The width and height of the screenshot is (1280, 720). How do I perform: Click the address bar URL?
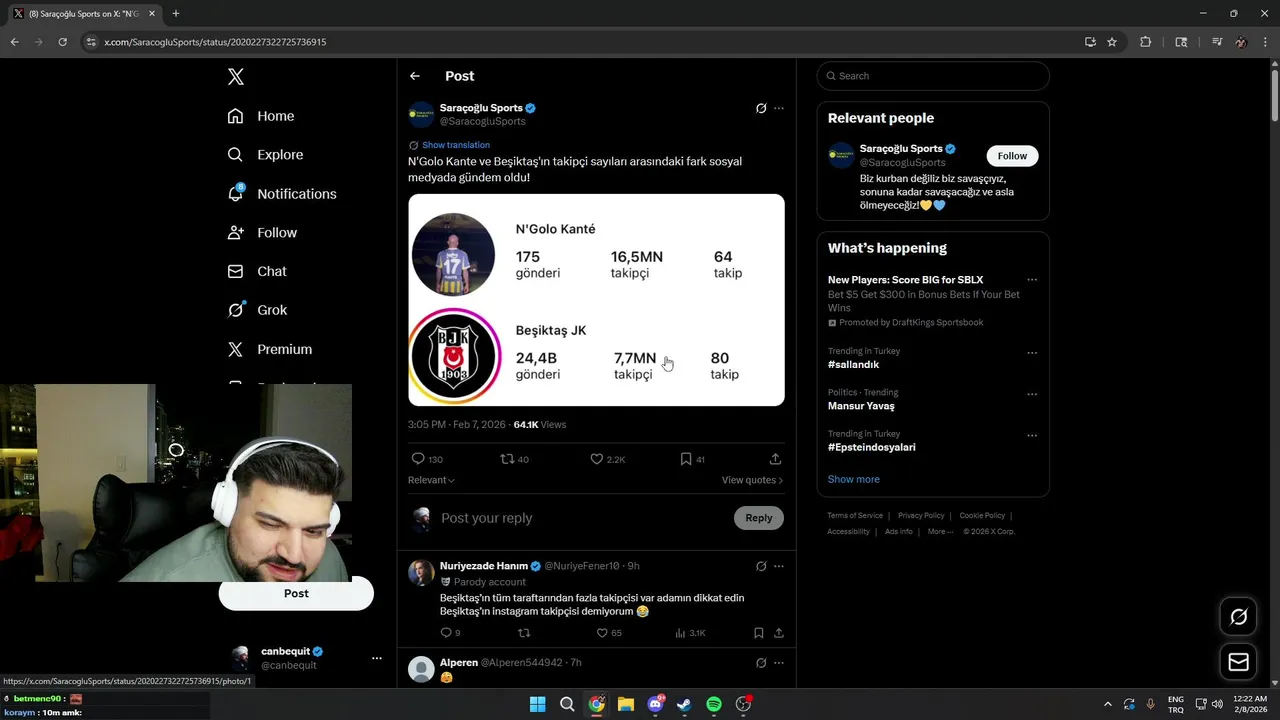[215, 42]
